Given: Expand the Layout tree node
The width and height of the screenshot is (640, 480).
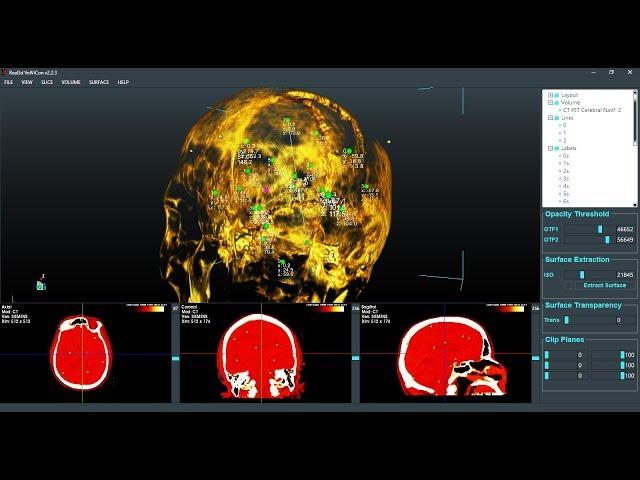Looking at the screenshot, I should coord(550,95).
